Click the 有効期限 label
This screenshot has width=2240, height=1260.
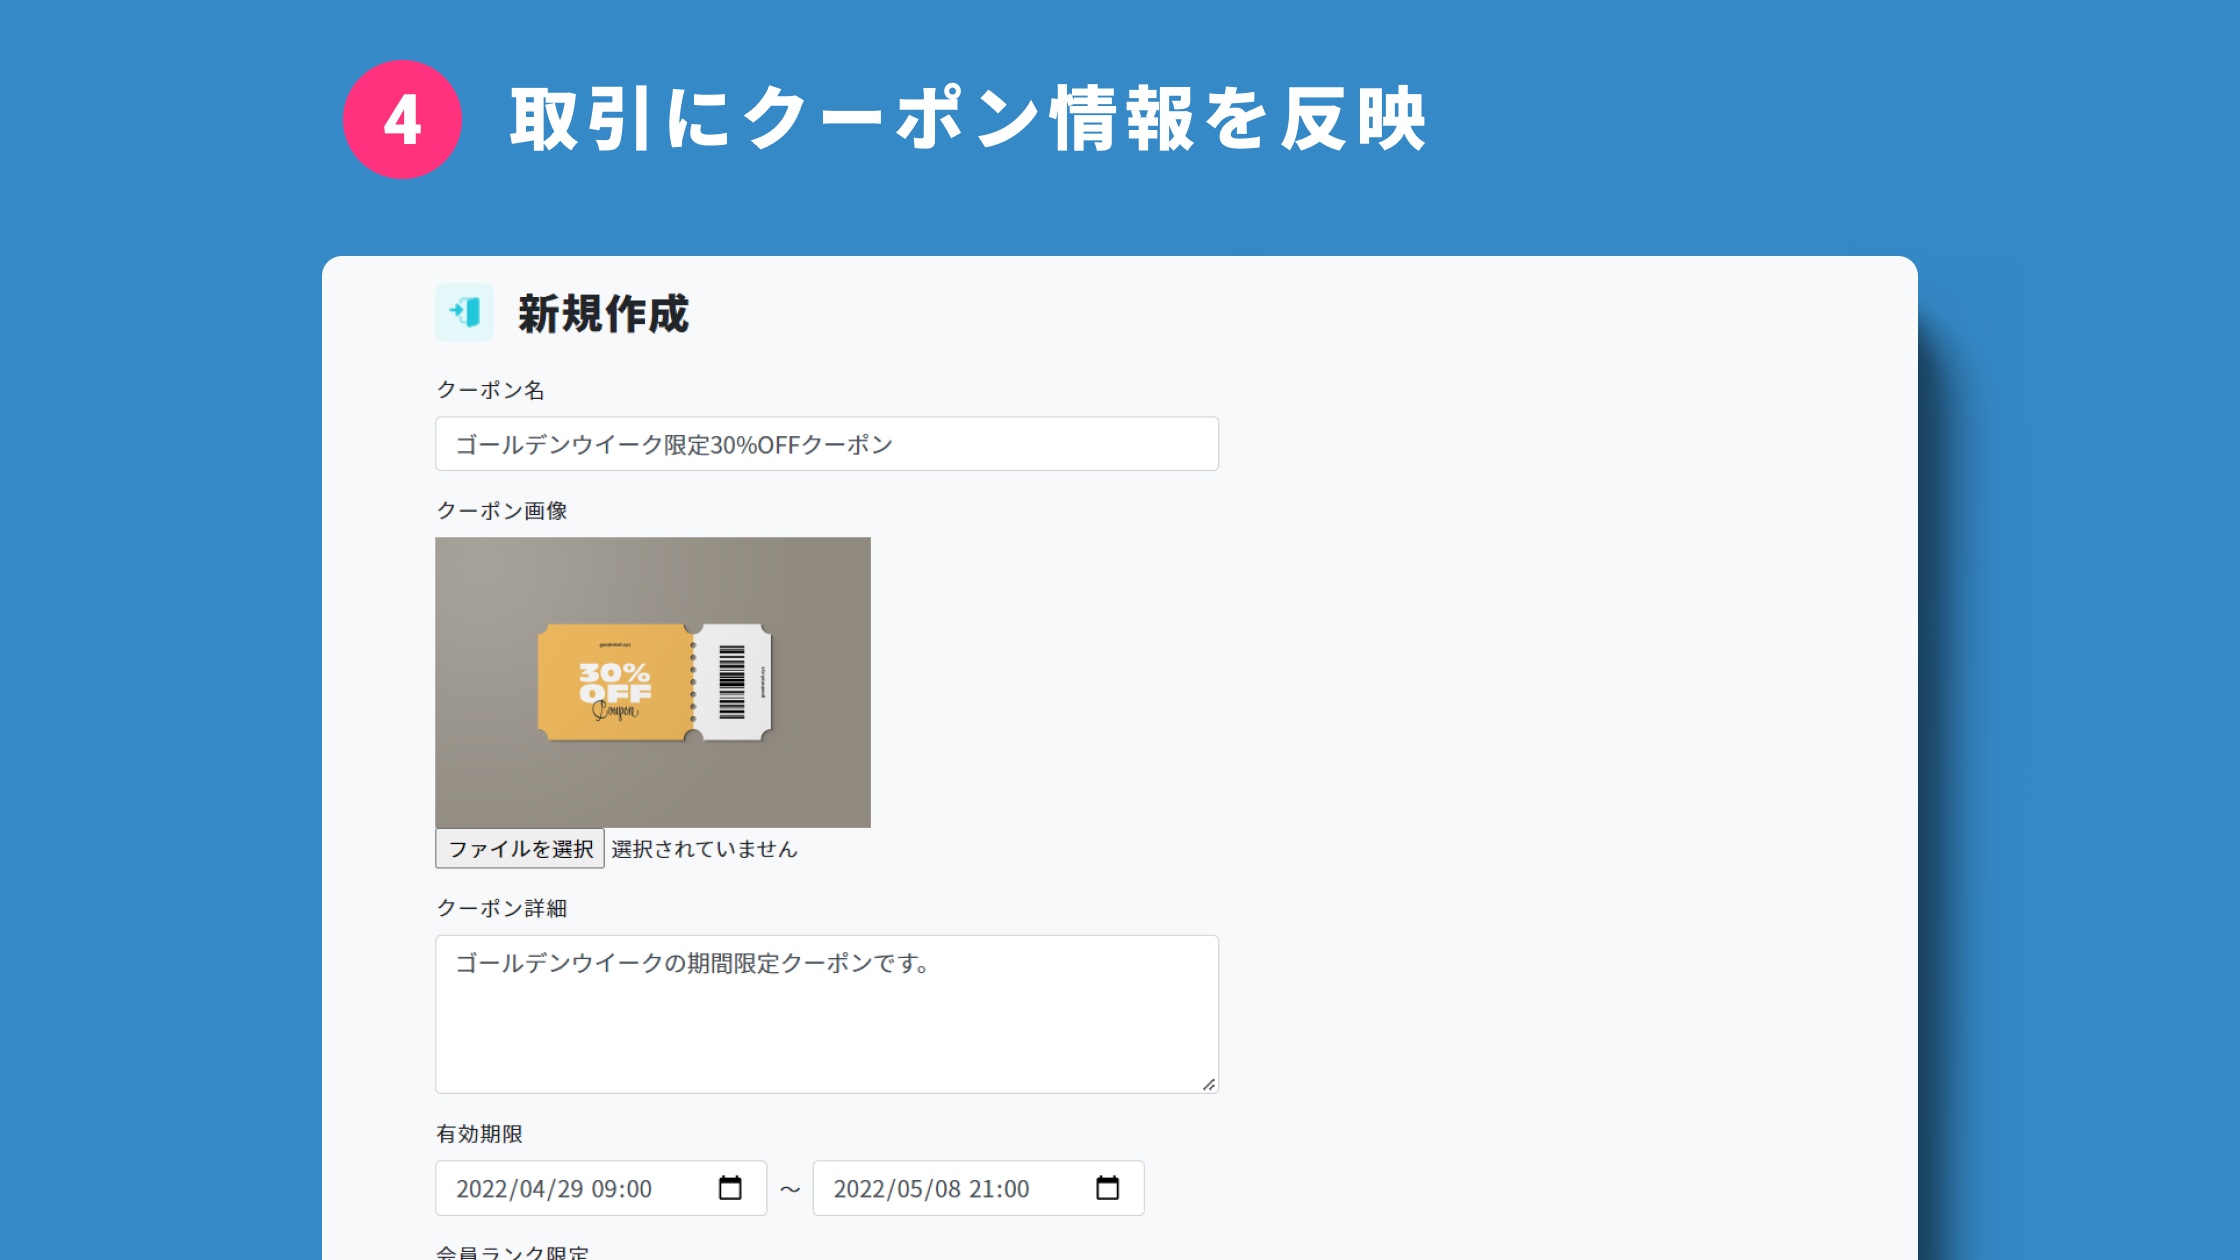click(479, 1134)
